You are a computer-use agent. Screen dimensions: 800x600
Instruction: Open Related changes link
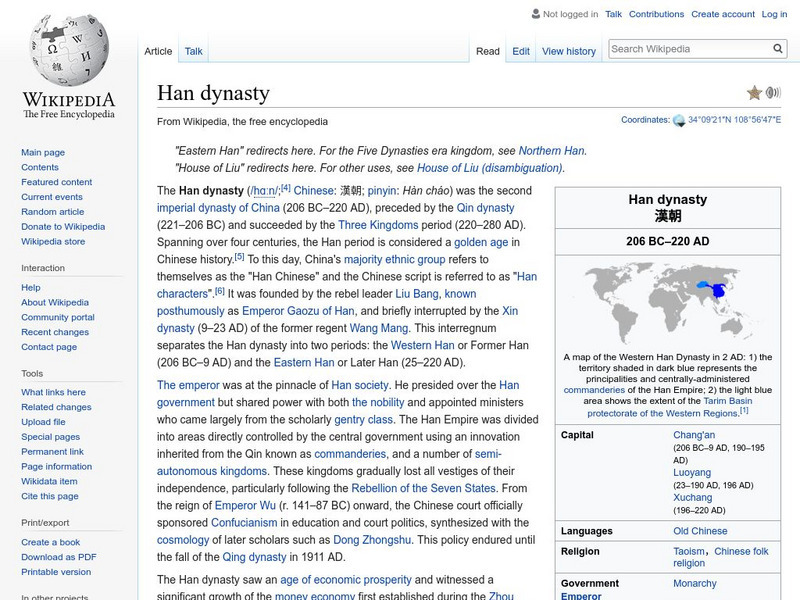pos(56,407)
